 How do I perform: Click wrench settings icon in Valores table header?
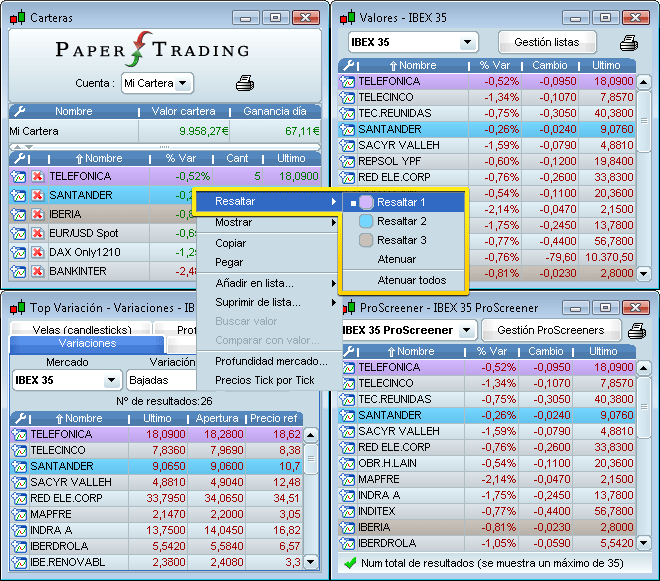tap(349, 65)
